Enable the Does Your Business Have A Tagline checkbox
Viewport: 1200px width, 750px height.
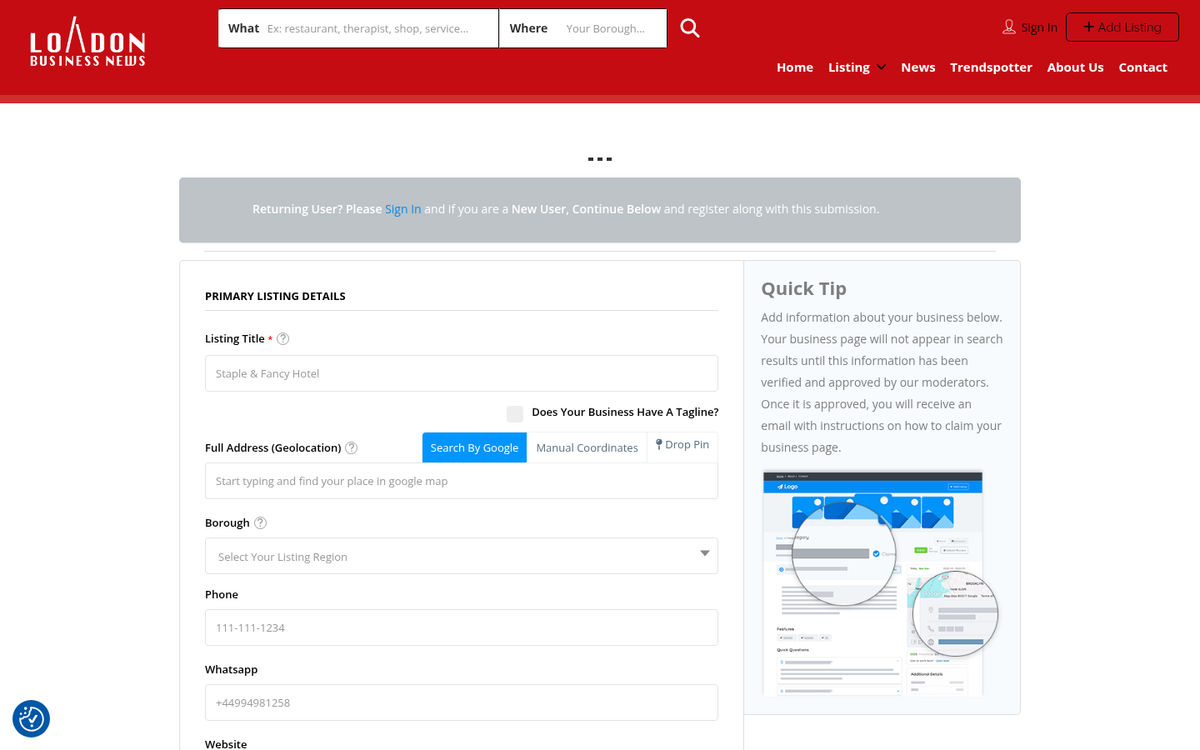coord(515,413)
